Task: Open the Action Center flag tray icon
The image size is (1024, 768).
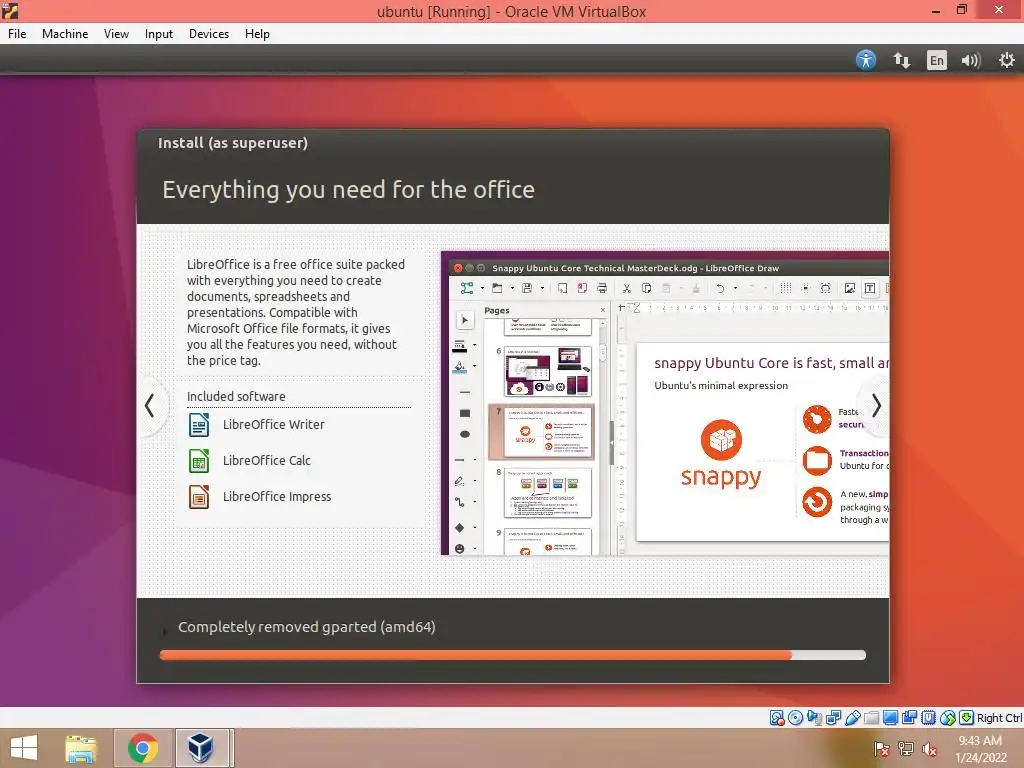Action: coord(880,749)
